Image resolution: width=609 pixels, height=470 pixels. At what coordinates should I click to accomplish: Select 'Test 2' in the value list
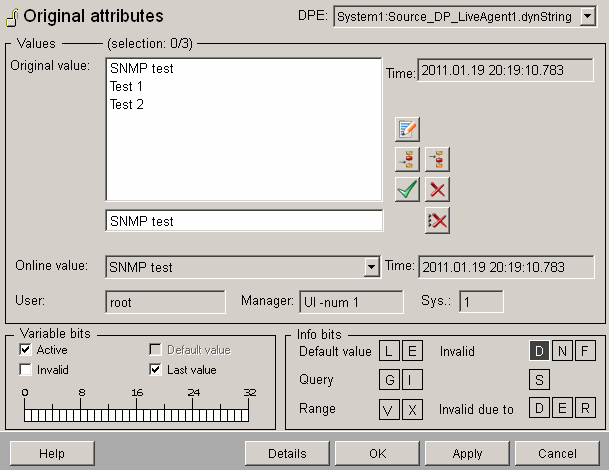tap(126, 104)
